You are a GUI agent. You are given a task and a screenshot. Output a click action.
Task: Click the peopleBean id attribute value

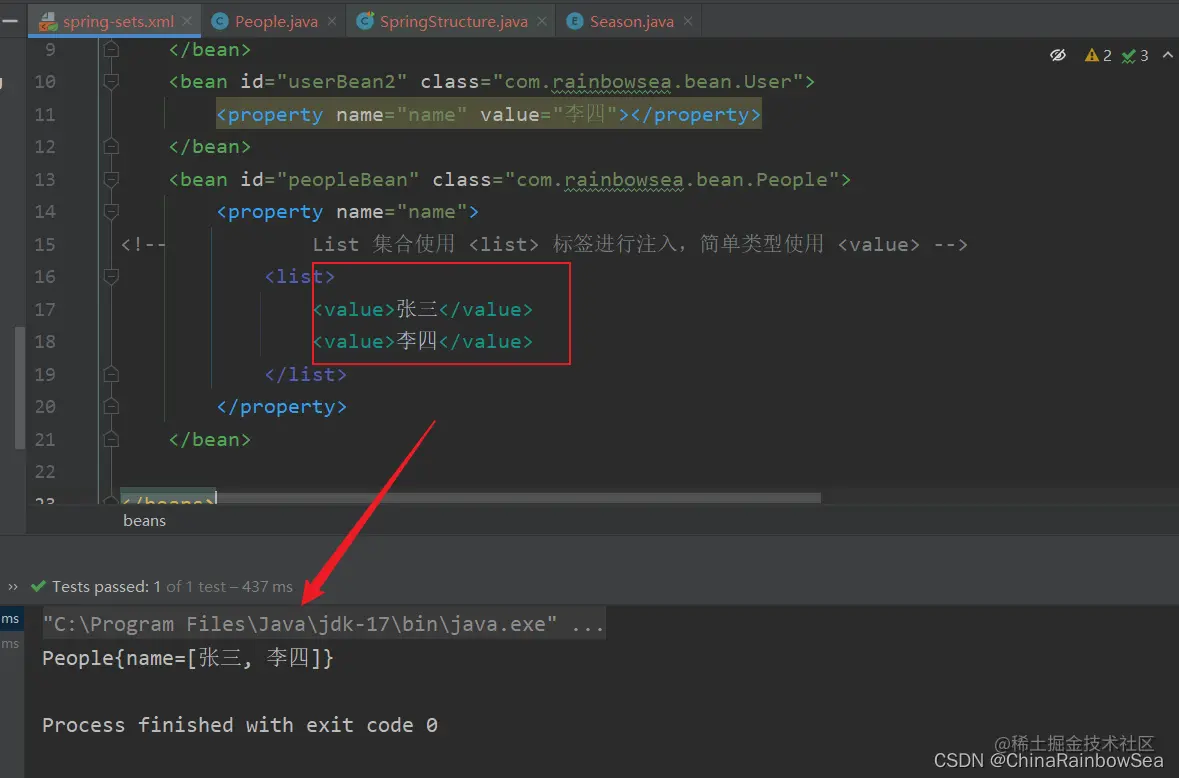click(348, 180)
